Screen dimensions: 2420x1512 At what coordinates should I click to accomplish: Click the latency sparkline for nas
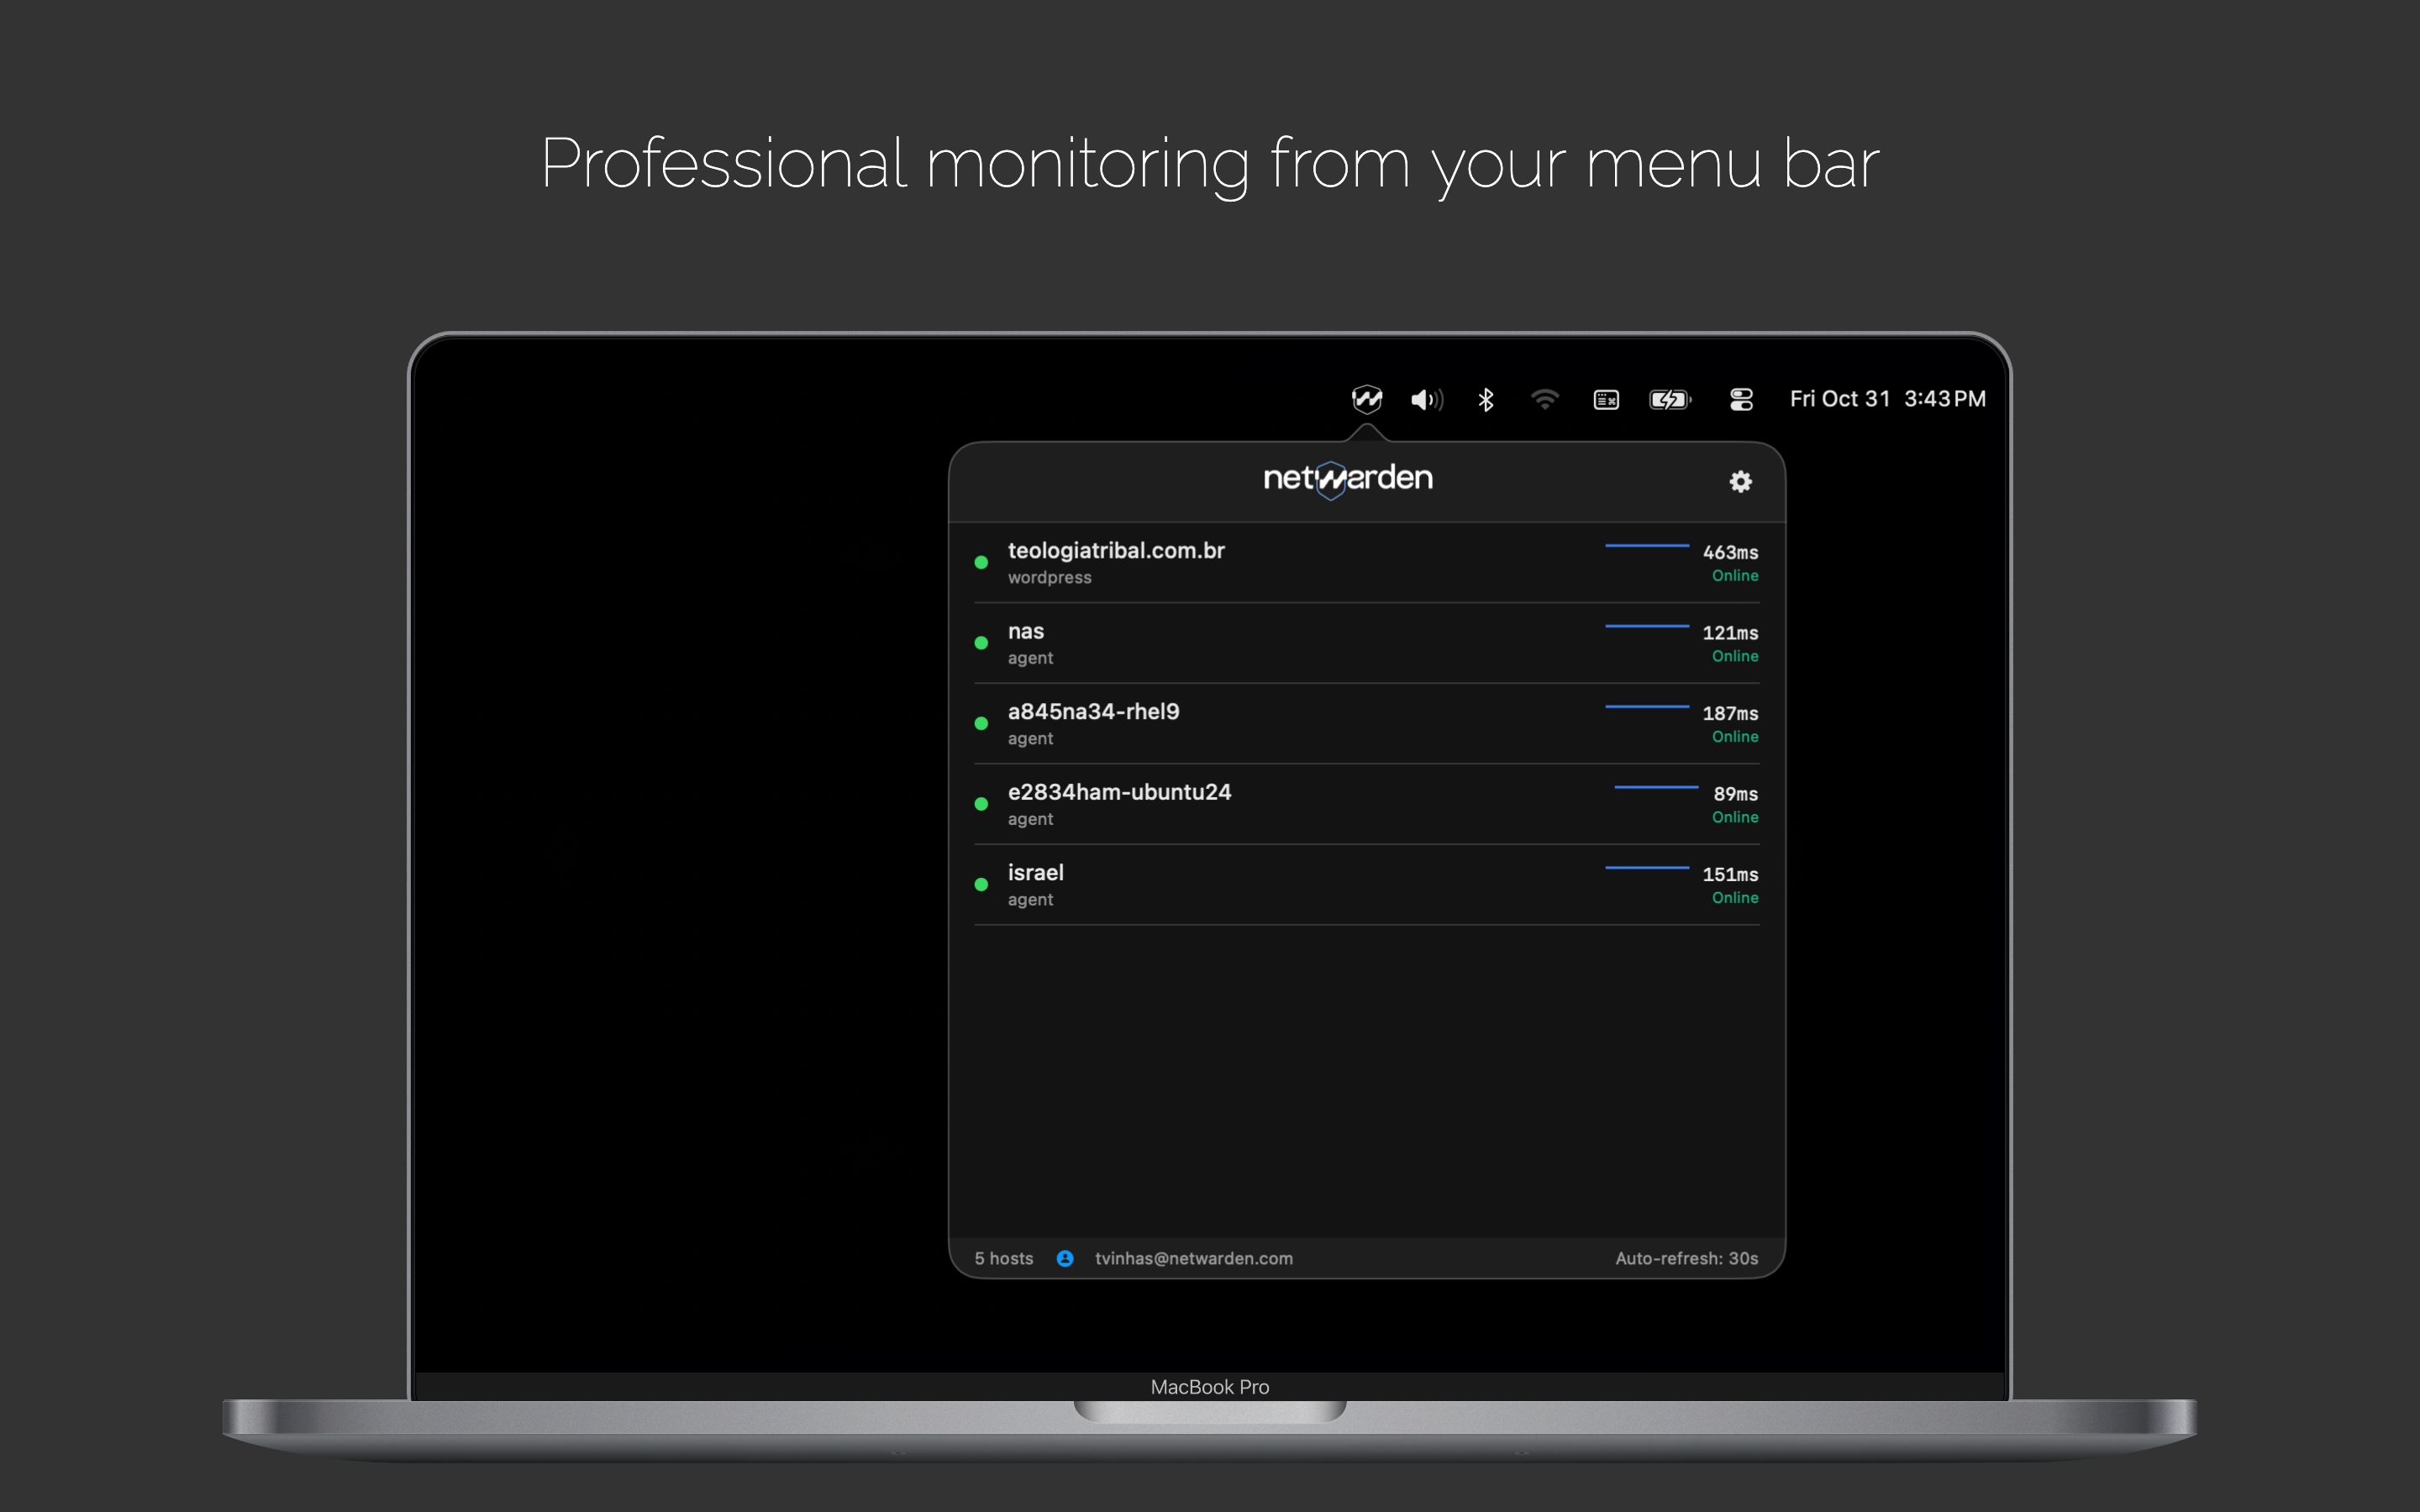click(x=1647, y=626)
